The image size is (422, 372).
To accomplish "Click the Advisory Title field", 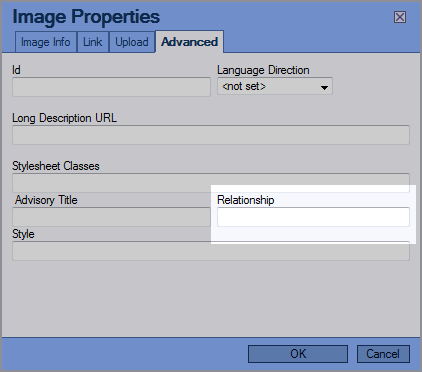I will point(111,217).
